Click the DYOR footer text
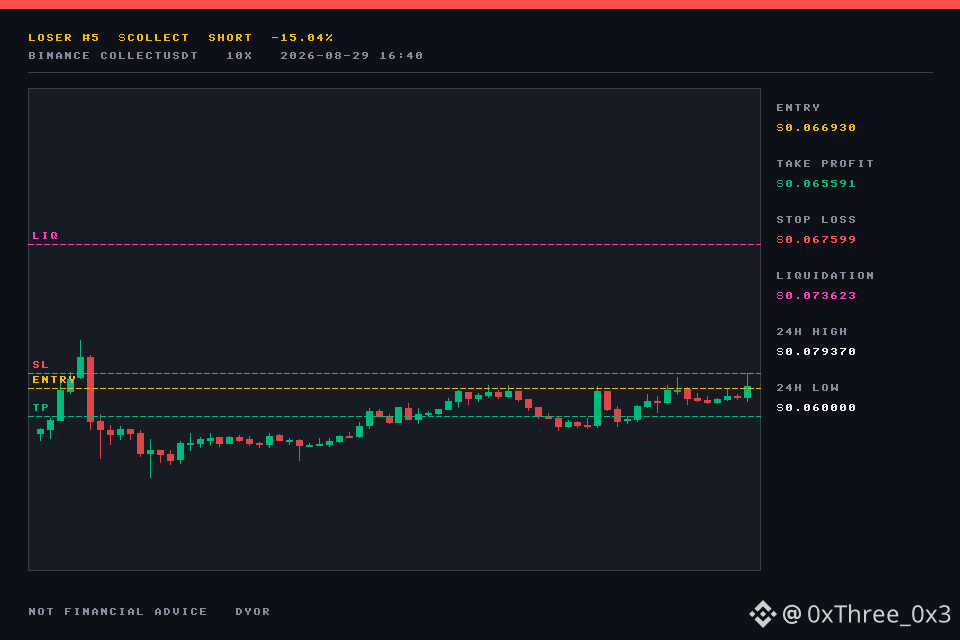 pos(252,612)
